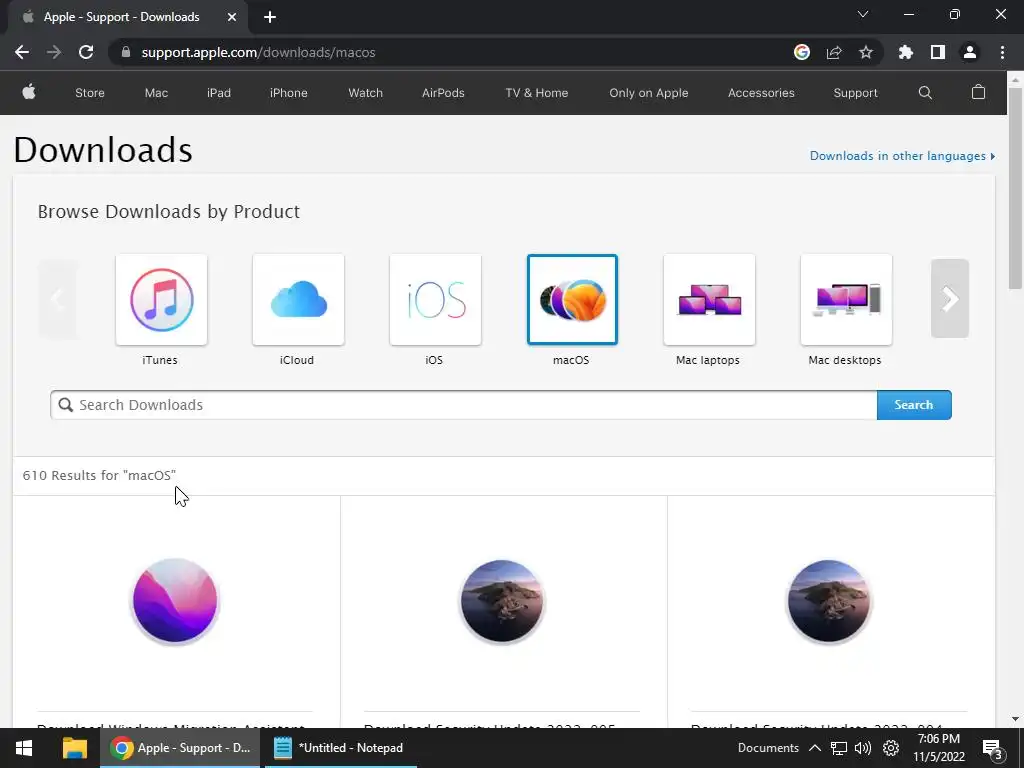The image size is (1024, 768).
Task: Share this page icon in address bar
Action: [x=834, y=52]
